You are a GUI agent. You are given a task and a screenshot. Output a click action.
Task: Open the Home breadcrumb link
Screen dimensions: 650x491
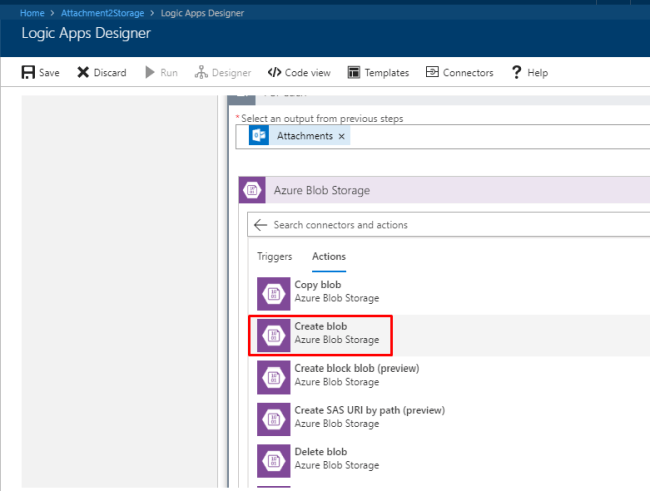pos(32,13)
